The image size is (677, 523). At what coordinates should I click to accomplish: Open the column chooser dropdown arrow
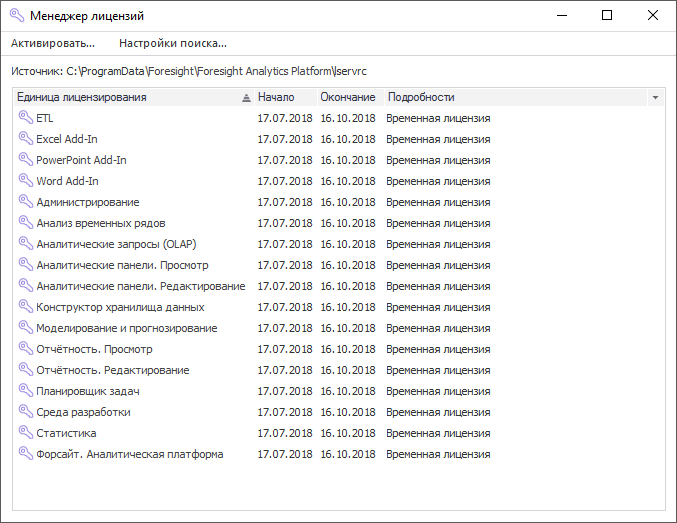[655, 98]
